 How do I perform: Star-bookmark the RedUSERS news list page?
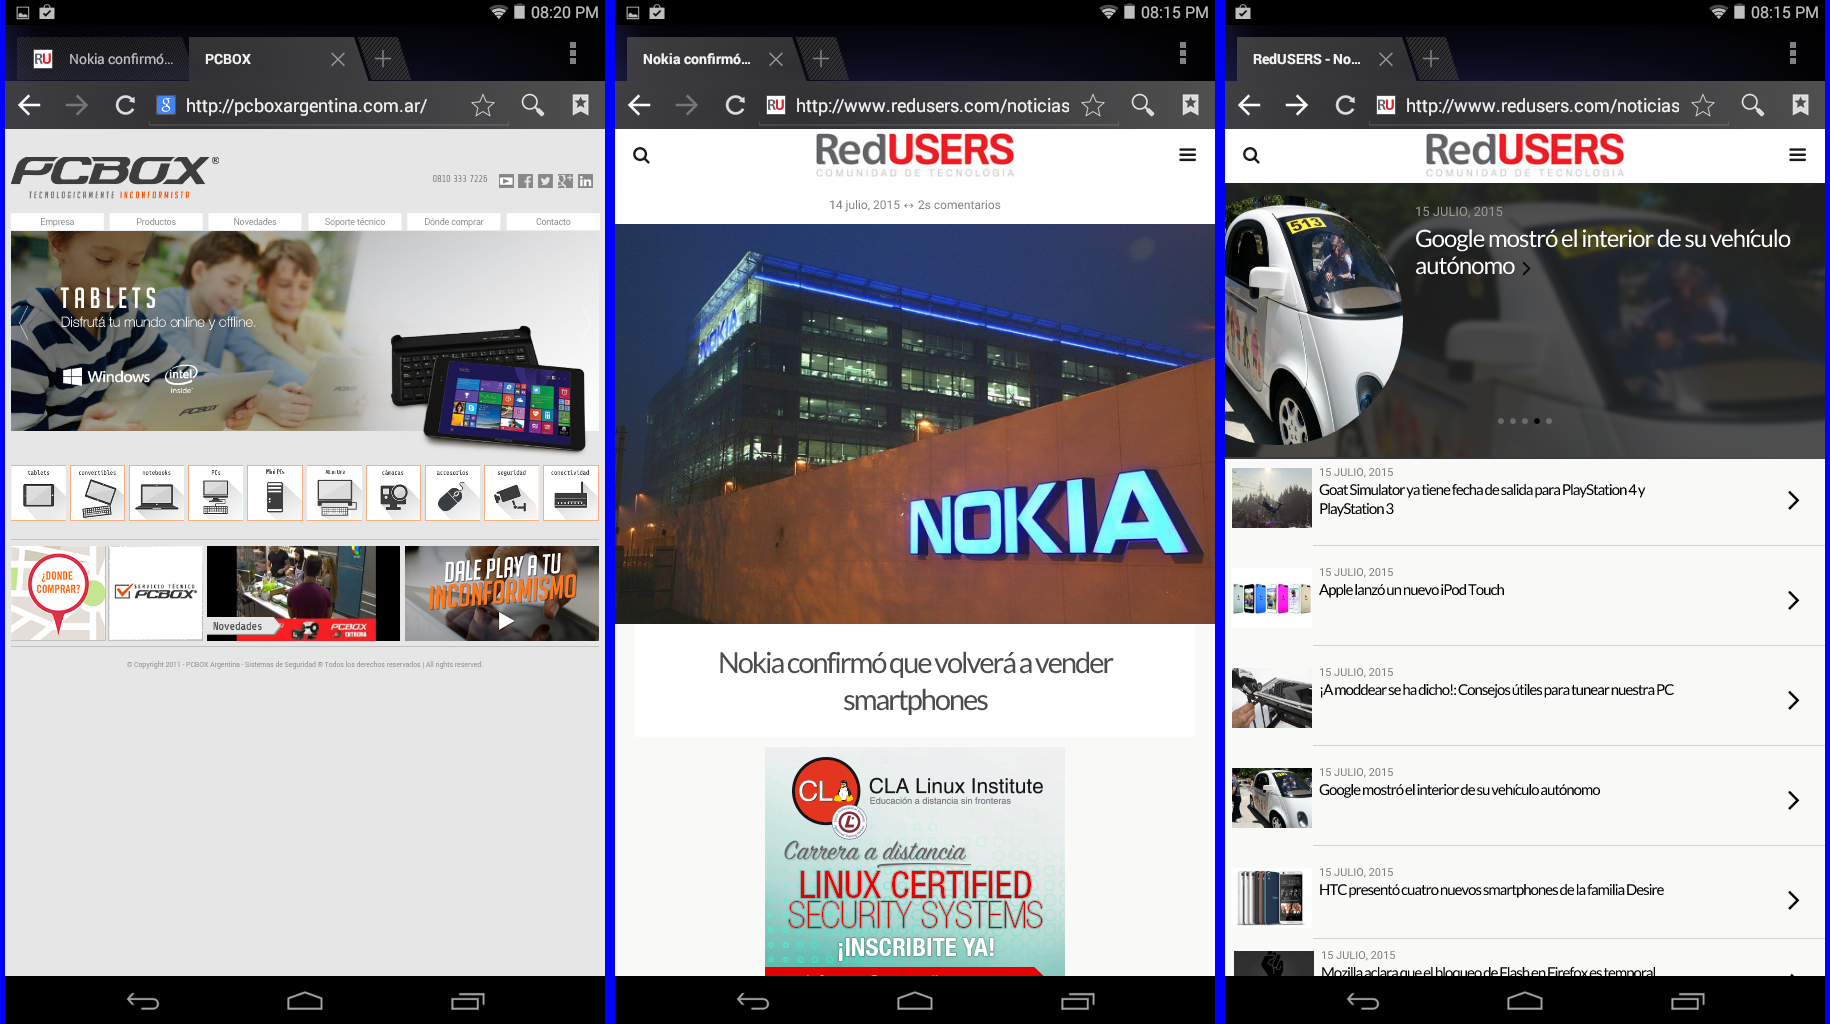coord(1703,105)
